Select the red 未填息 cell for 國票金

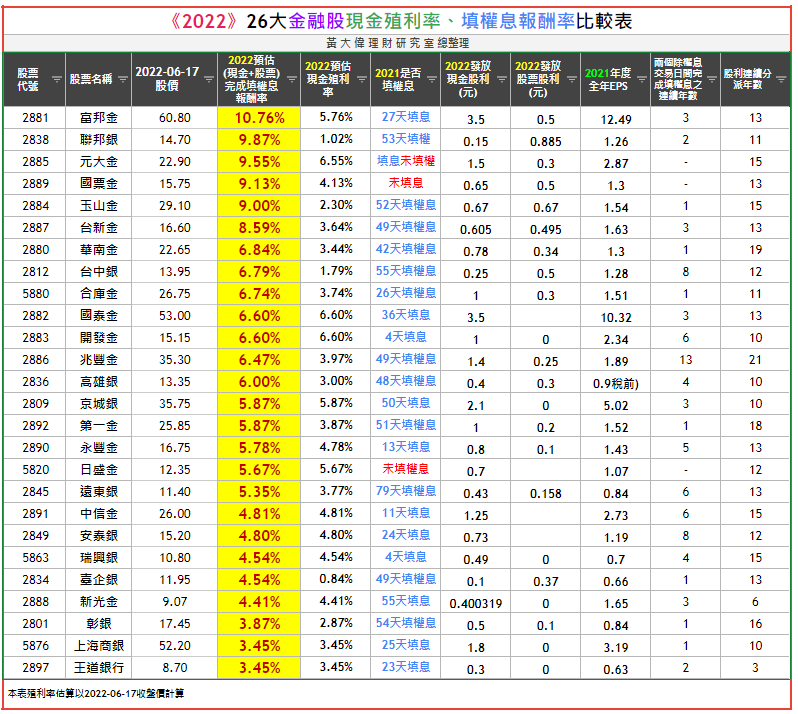pos(406,183)
